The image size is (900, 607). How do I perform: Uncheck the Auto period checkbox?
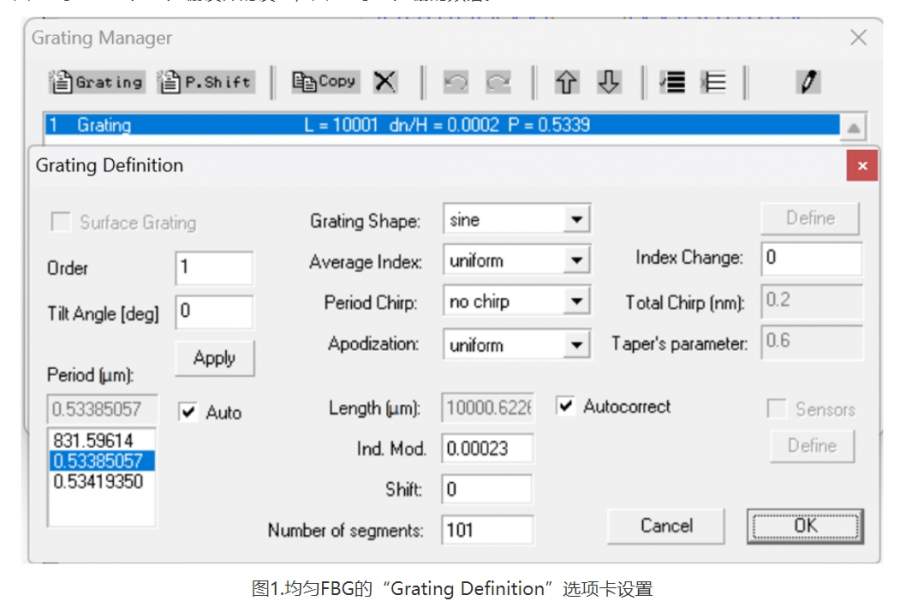(188, 411)
